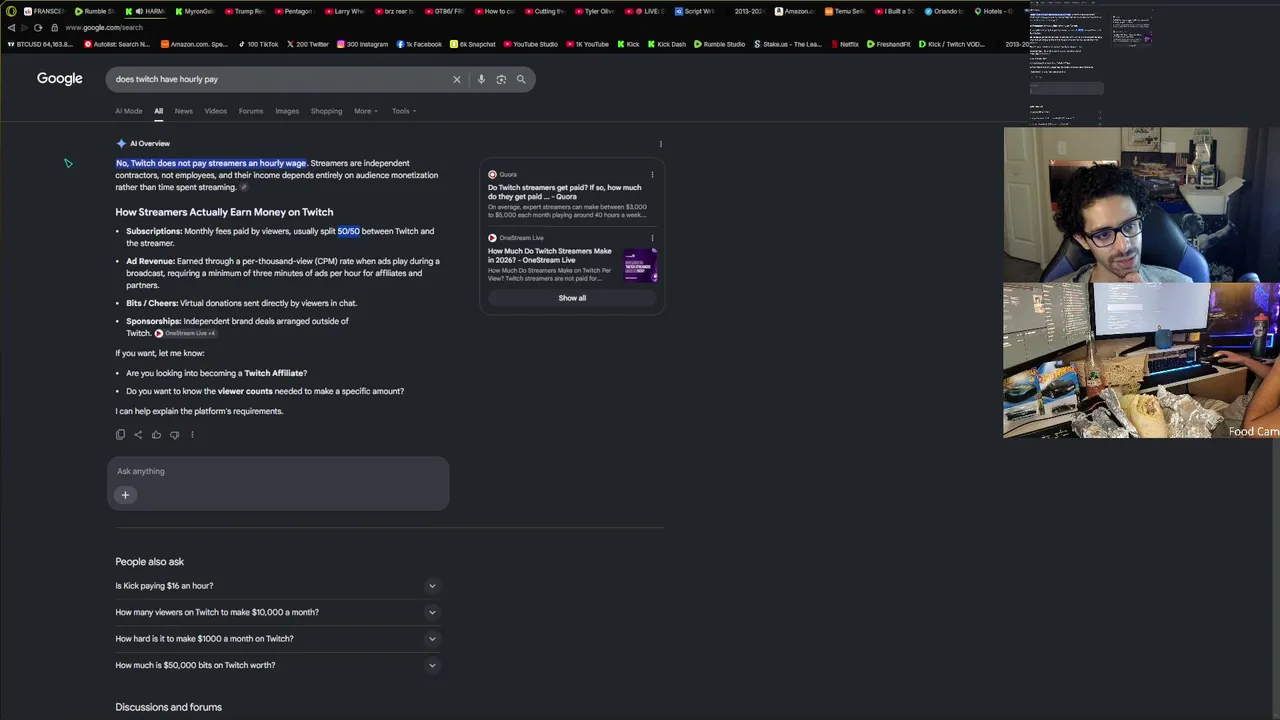
Task: Select the Images search tab
Action: click(x=287, y=111)
